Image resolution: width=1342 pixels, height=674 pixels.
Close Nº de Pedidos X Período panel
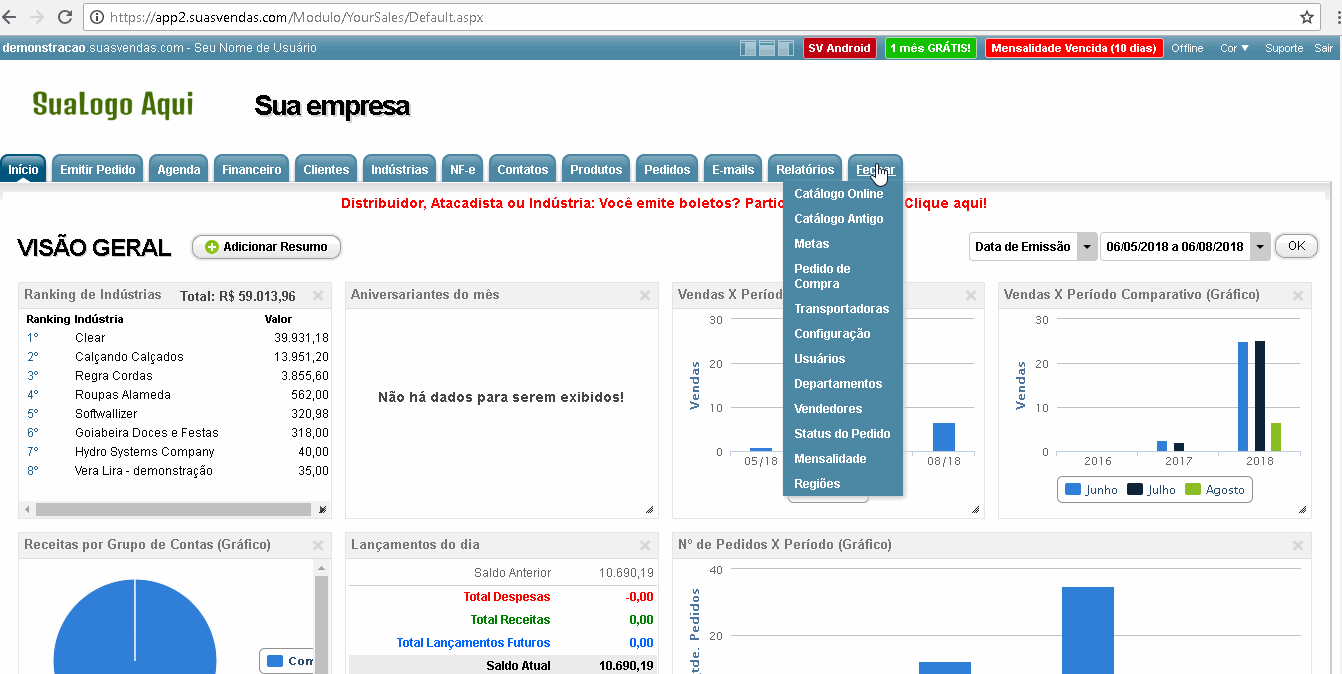(1298, 545)
